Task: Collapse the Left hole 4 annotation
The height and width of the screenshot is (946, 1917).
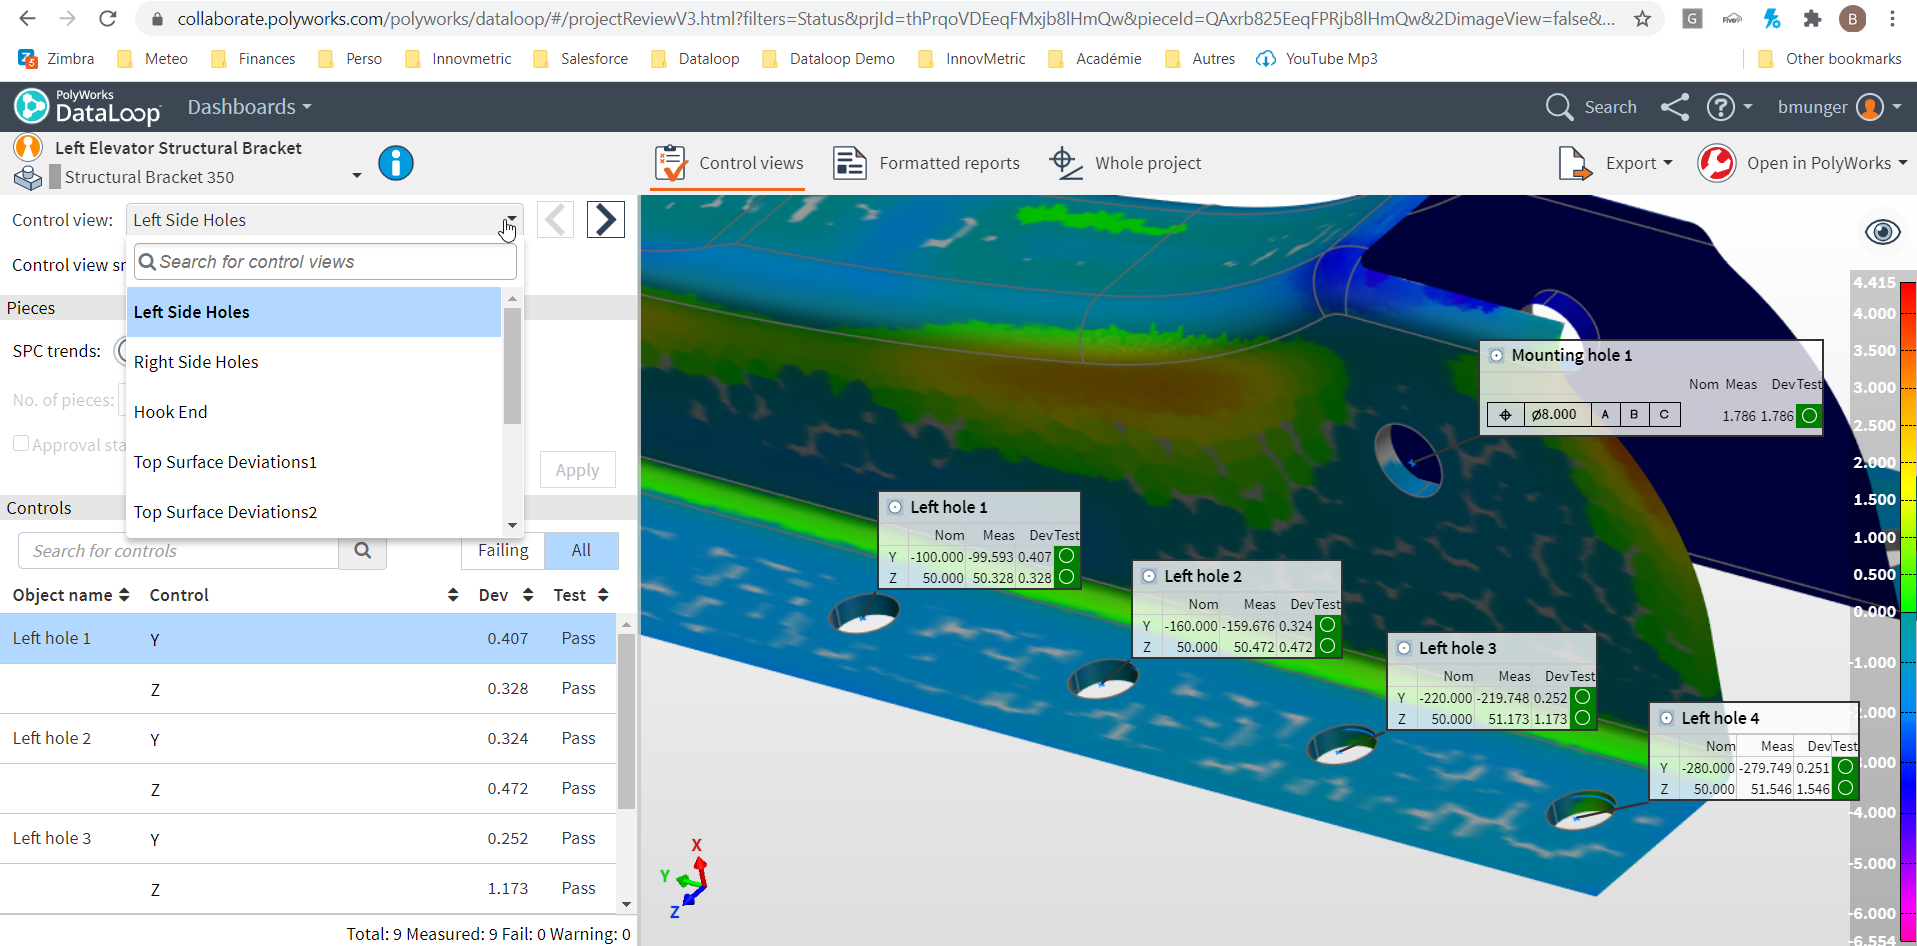Action: click(1666, 718)
